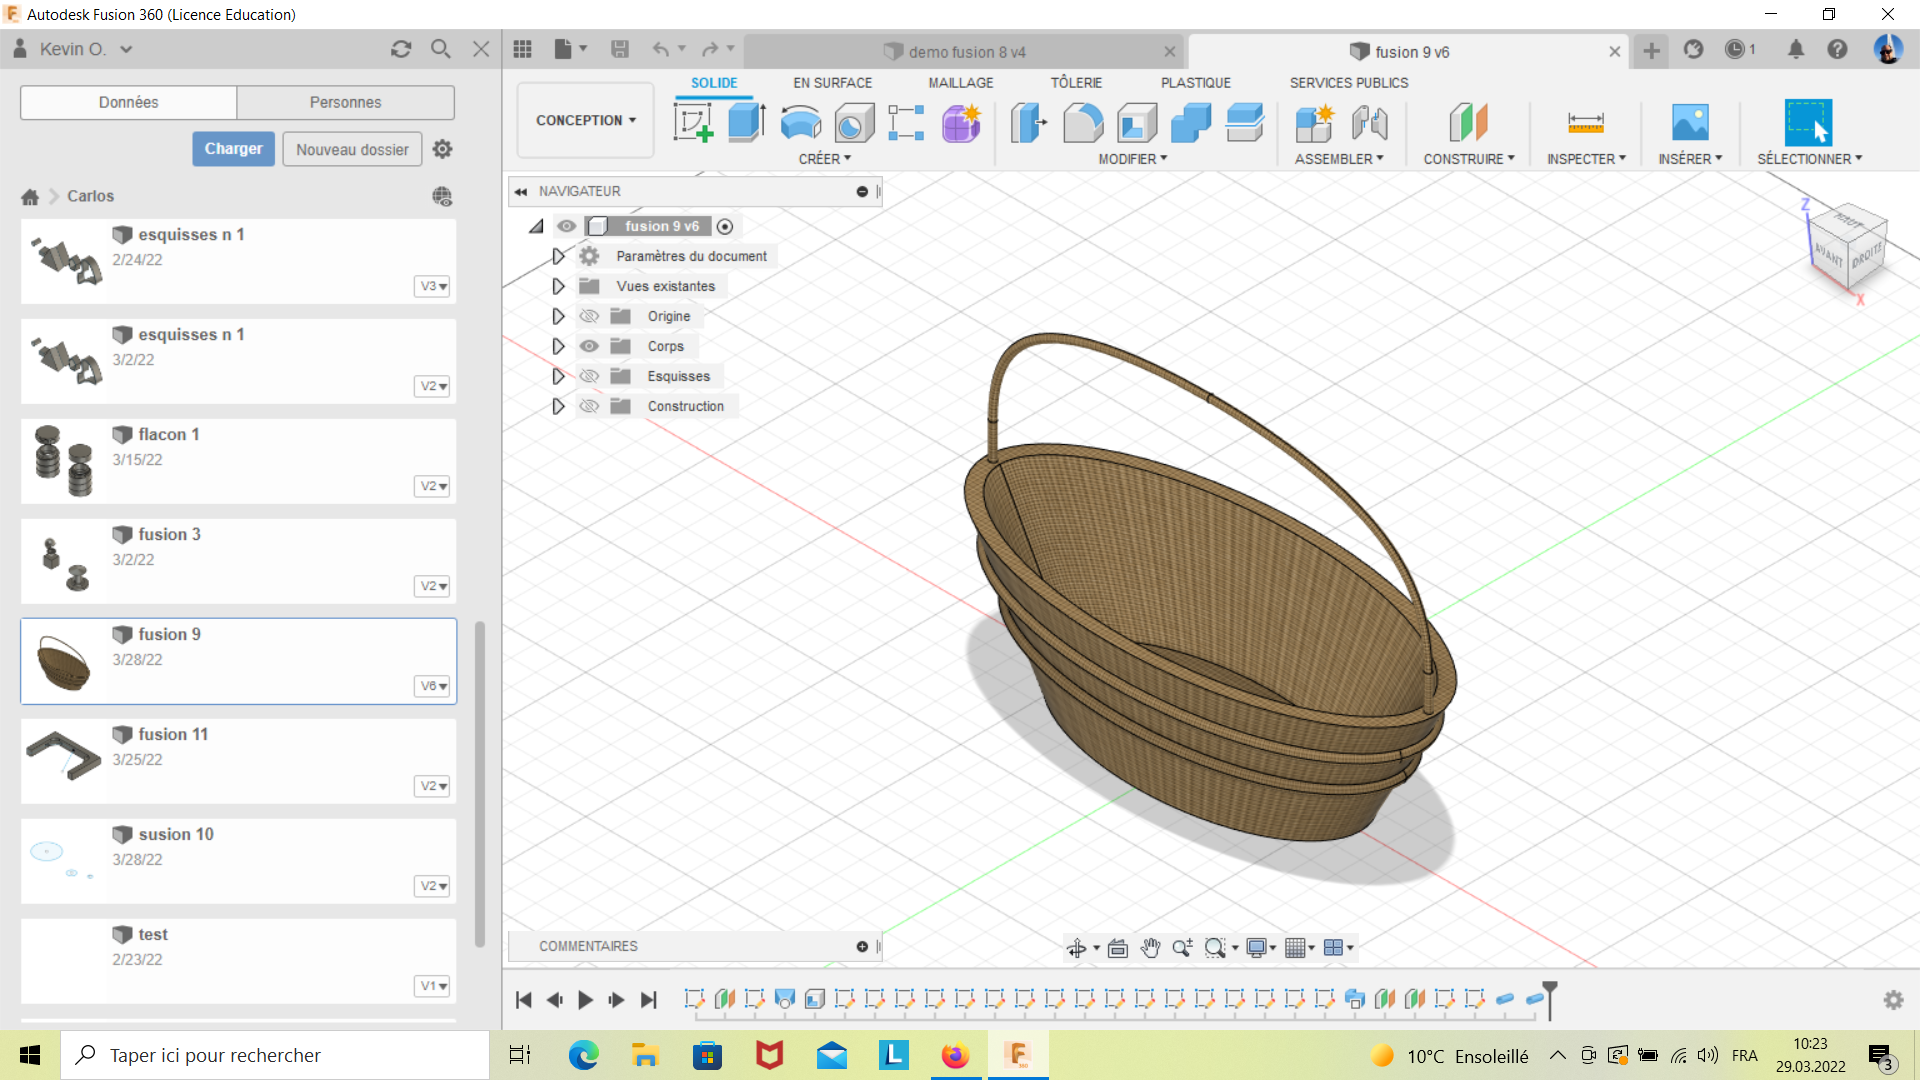Select the Revolve tool icon

(800, 123)
